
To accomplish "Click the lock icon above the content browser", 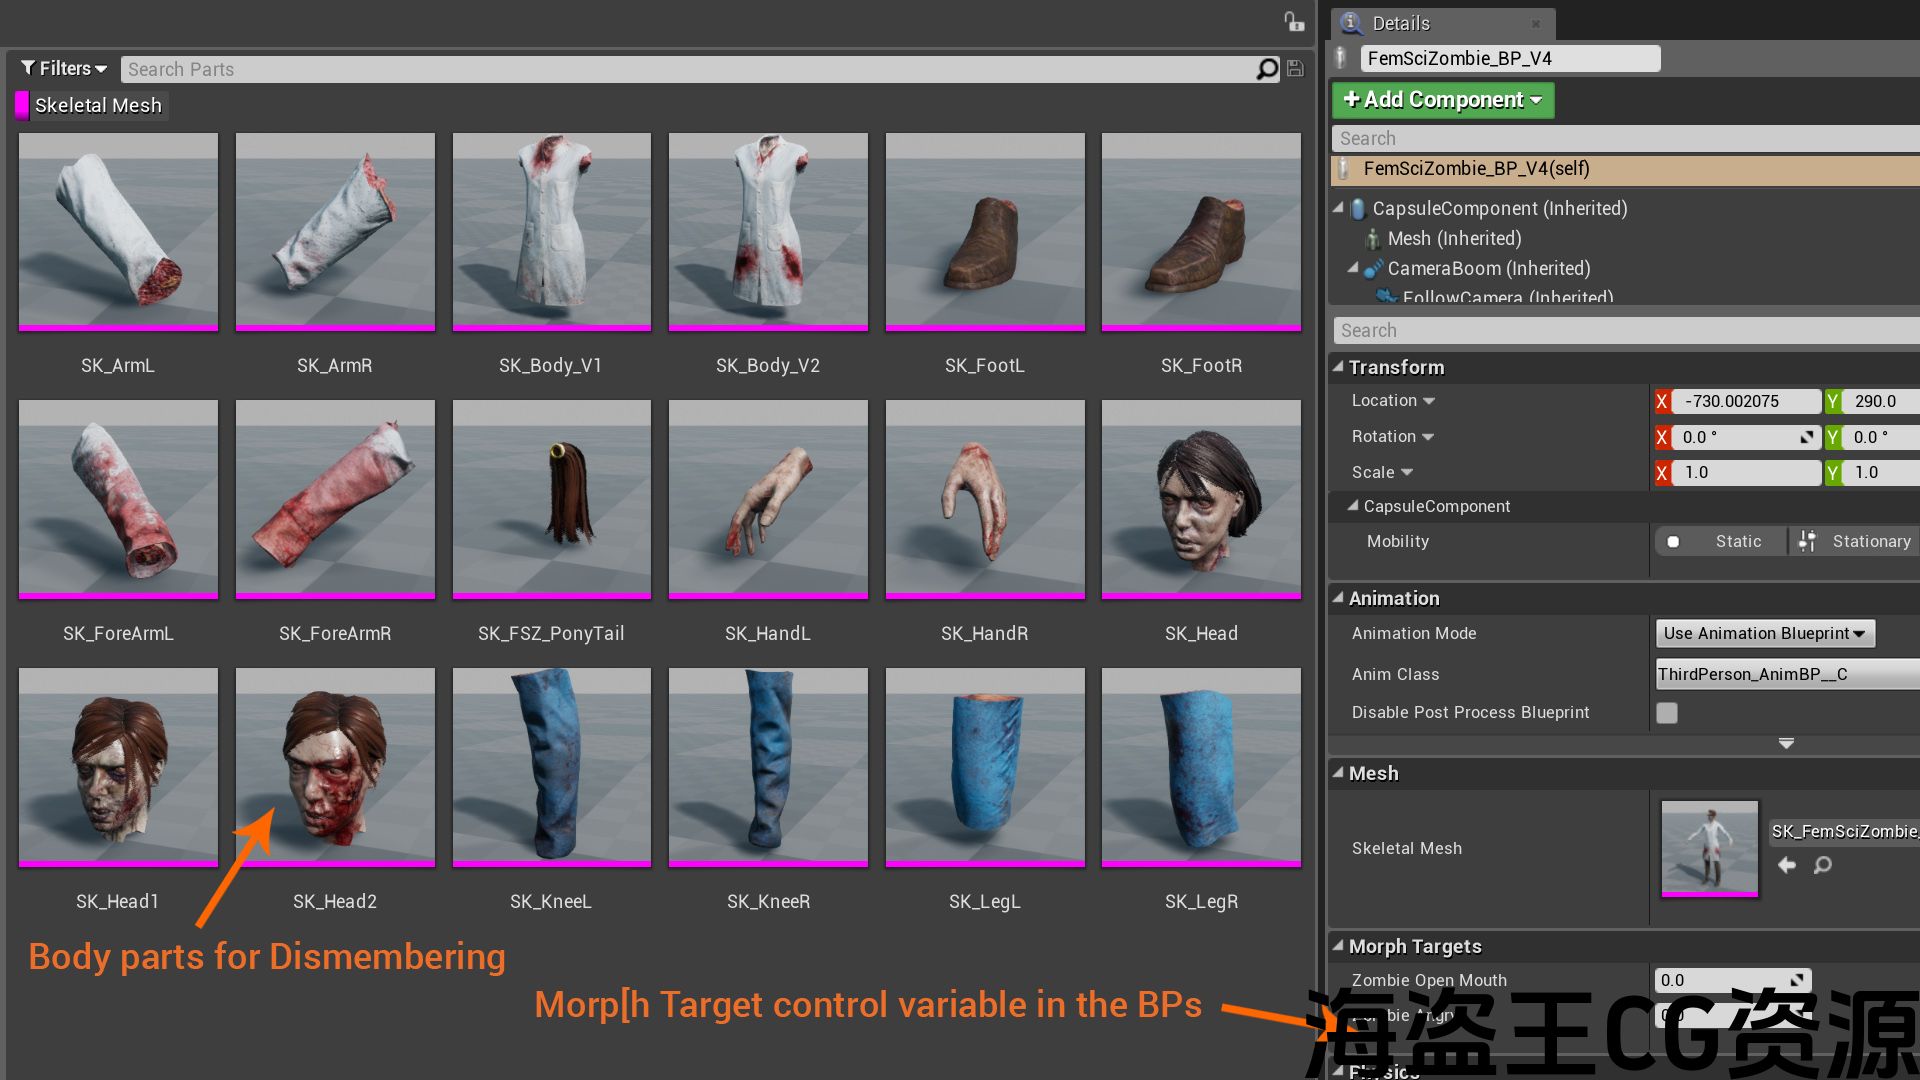I will point(1294,21).
